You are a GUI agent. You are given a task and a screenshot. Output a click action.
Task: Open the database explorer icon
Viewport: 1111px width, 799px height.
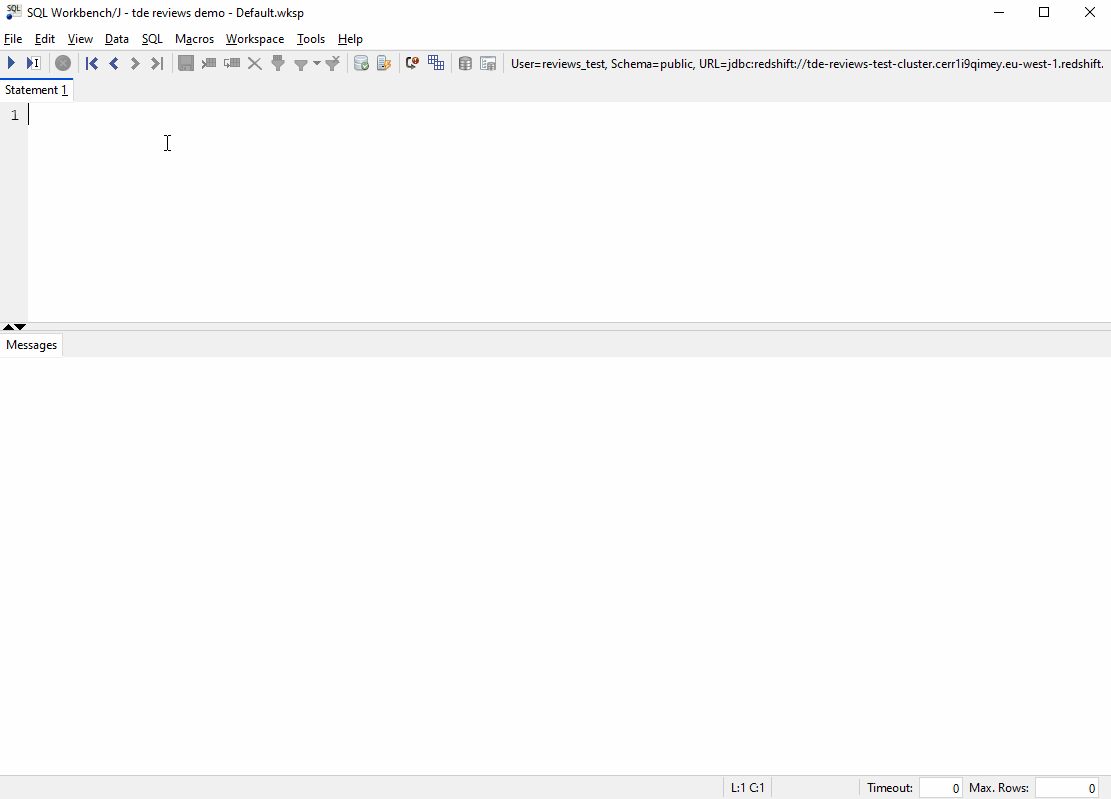tap(465, 63)
